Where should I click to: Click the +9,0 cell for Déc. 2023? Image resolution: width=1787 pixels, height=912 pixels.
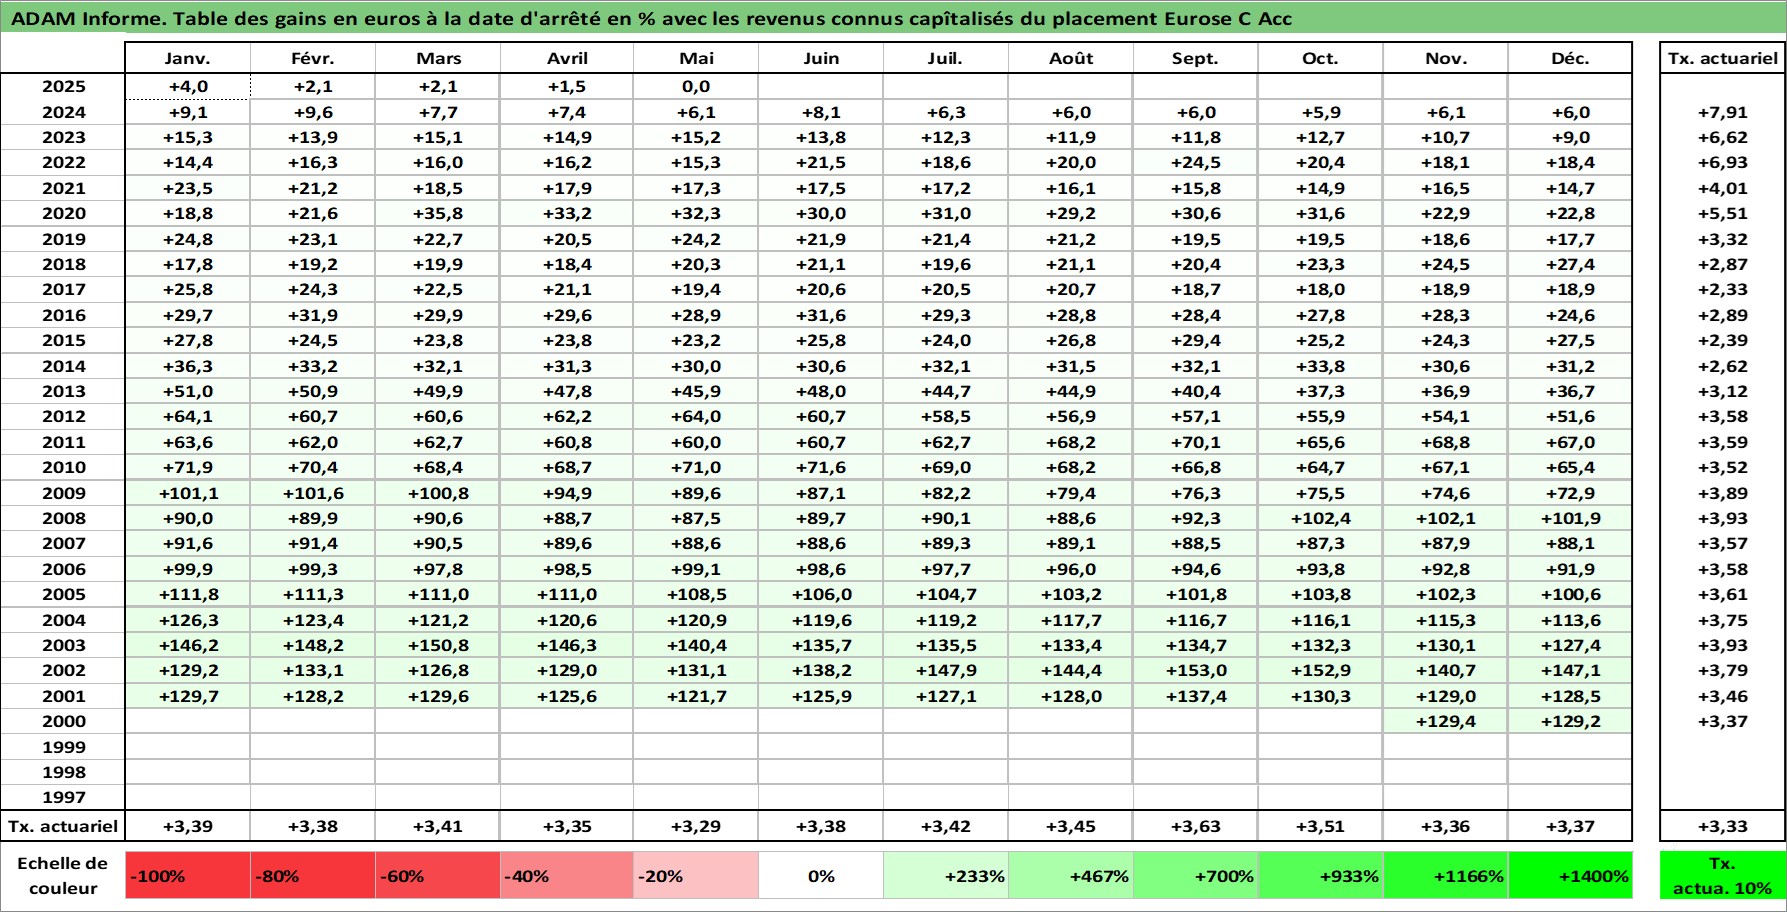[1570, 137]
